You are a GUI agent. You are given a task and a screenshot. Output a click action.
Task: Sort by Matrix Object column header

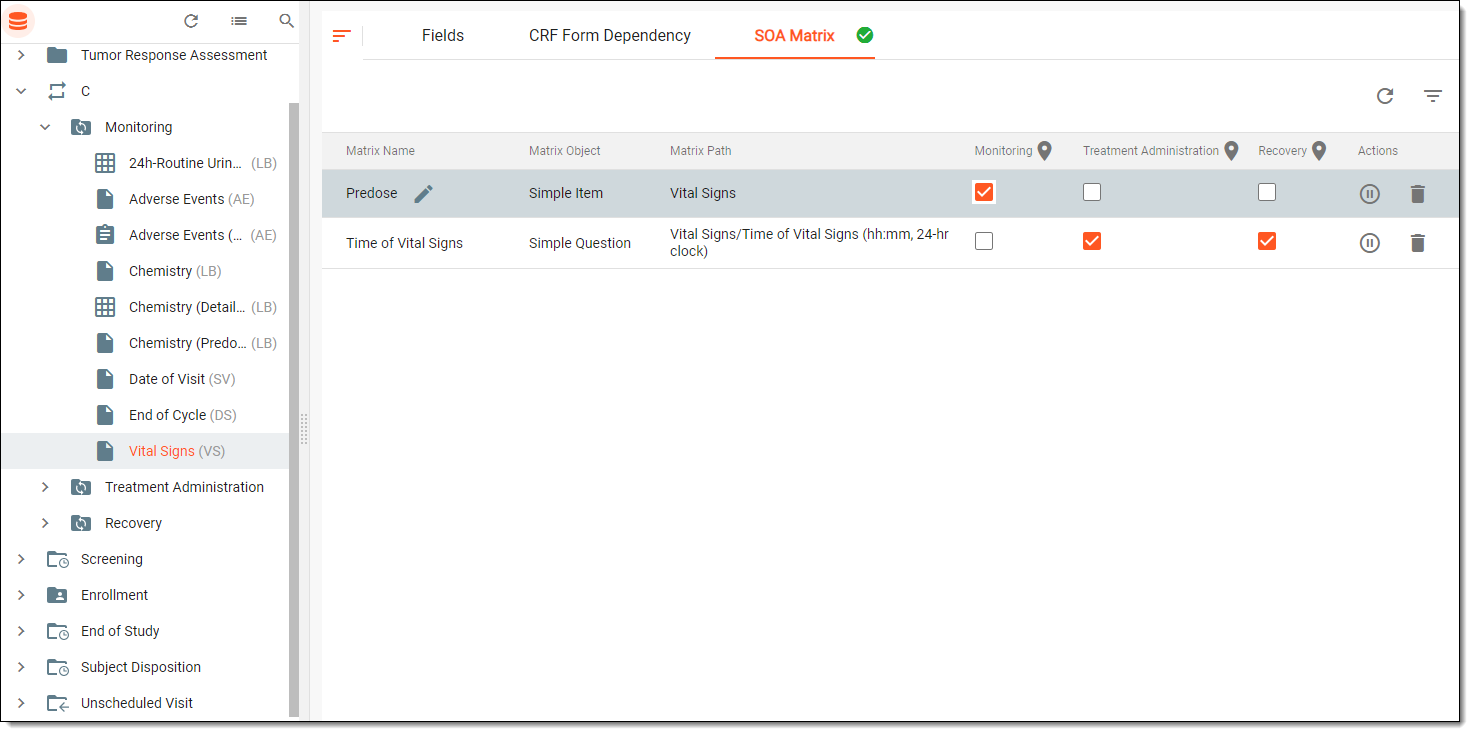565,151
